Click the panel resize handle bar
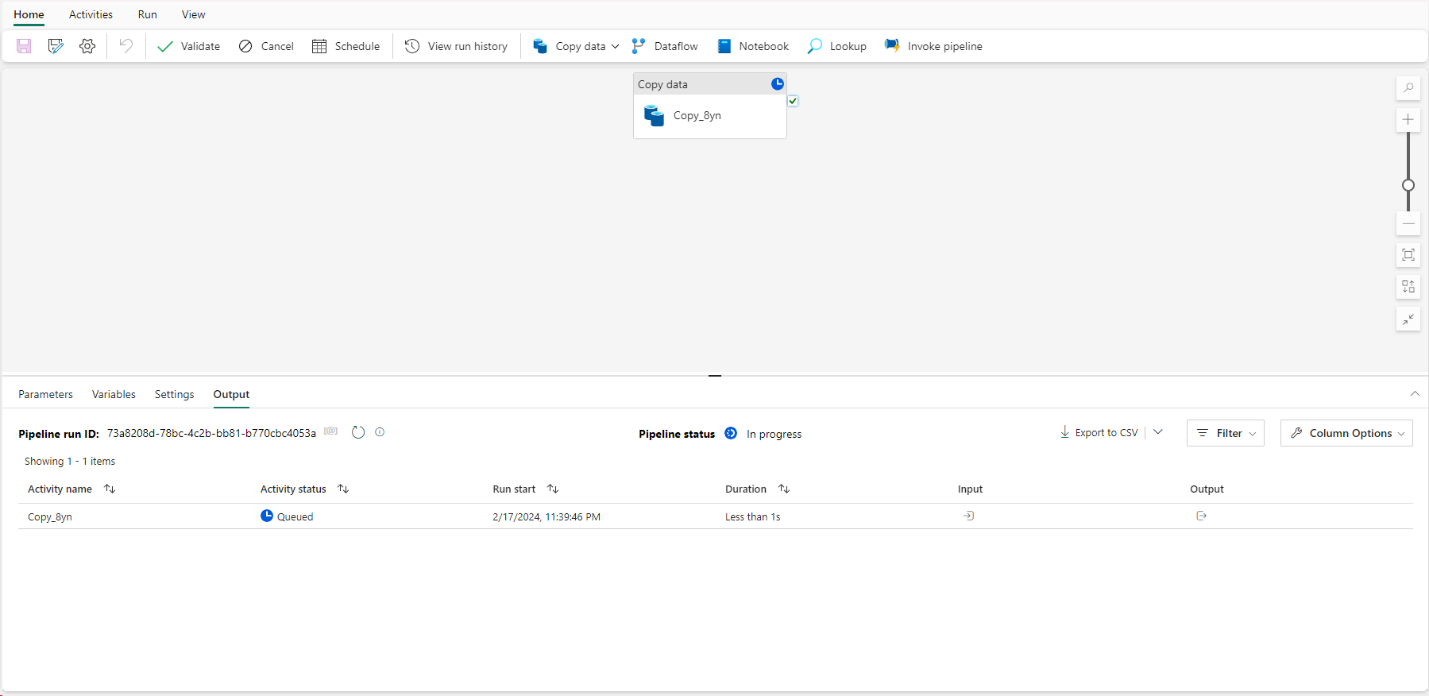 coord(714,376)
